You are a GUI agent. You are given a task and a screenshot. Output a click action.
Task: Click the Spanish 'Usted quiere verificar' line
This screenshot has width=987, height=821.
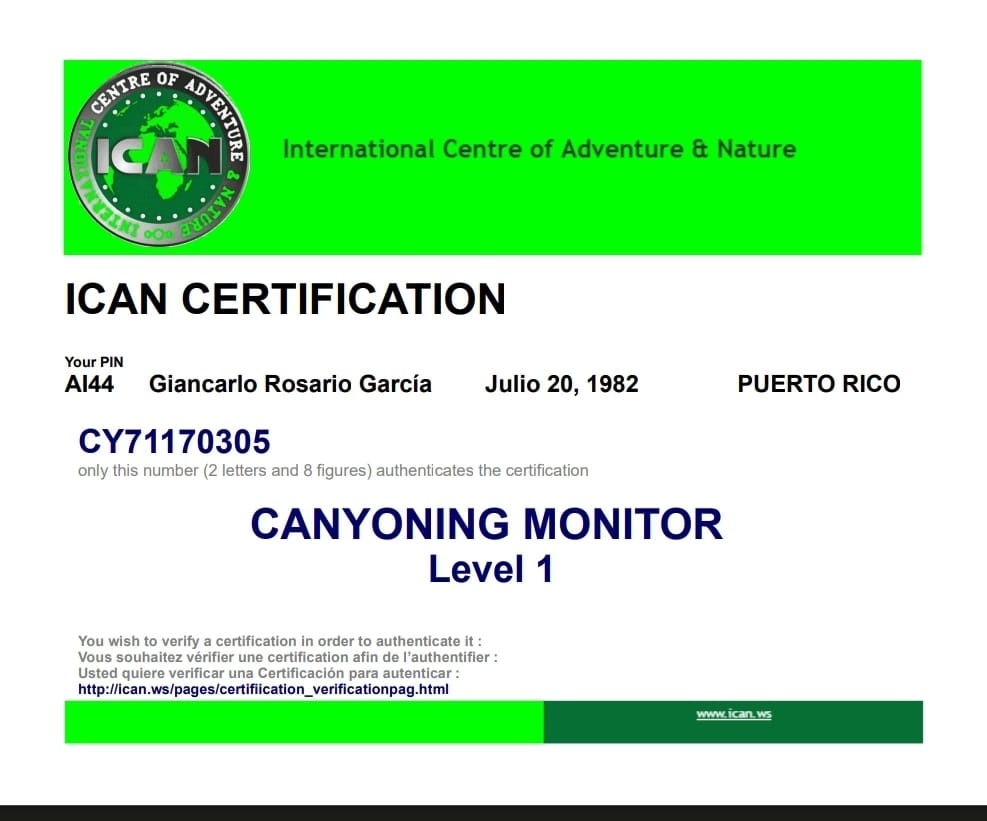click(268, 673)
